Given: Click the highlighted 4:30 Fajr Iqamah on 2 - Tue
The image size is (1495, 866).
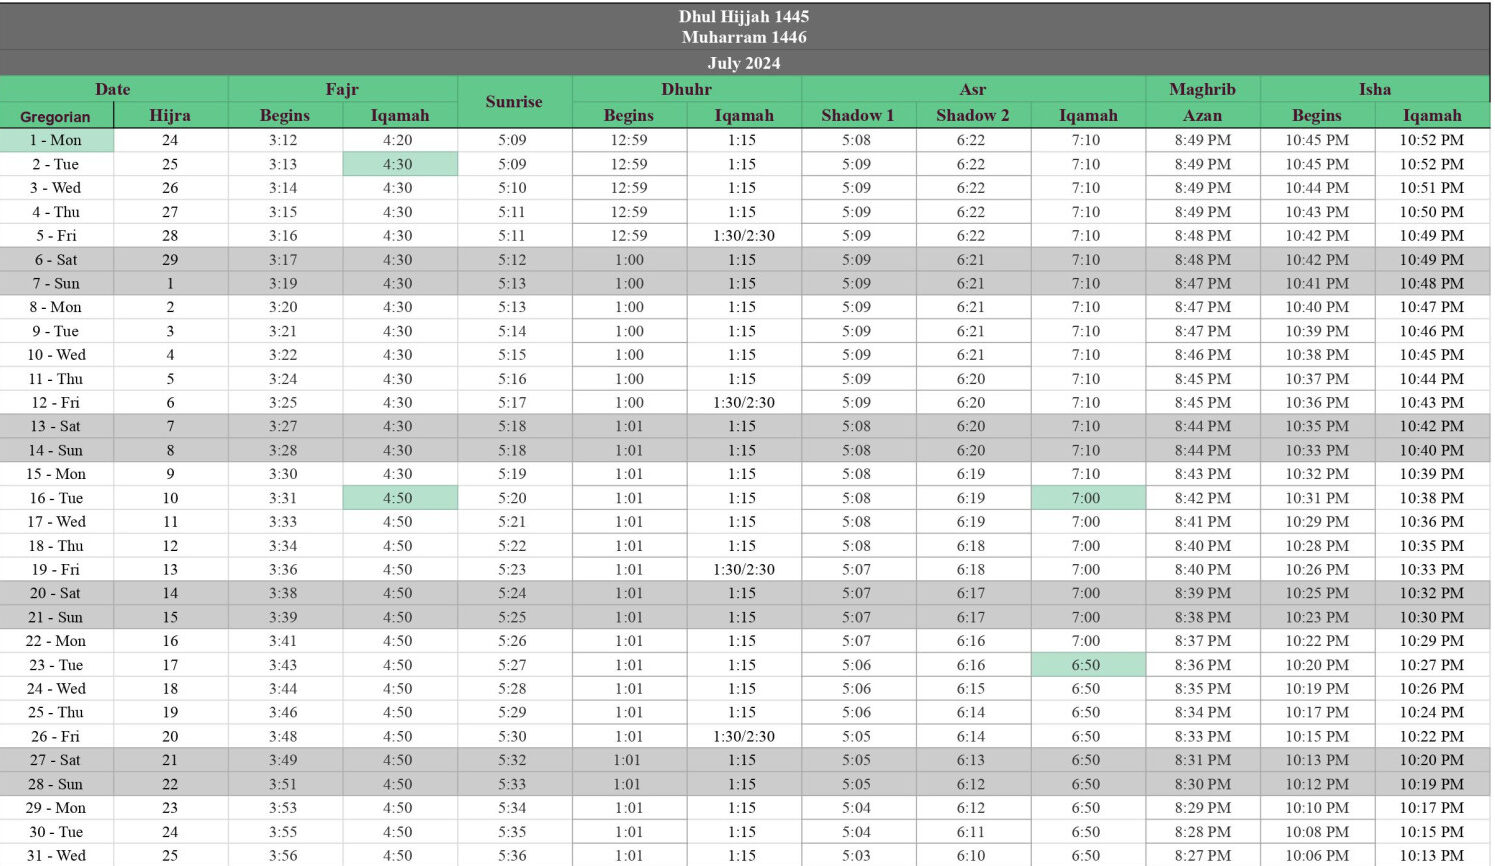Looking at the screenshot, I should pyautogui.click(x=400, y=164).
